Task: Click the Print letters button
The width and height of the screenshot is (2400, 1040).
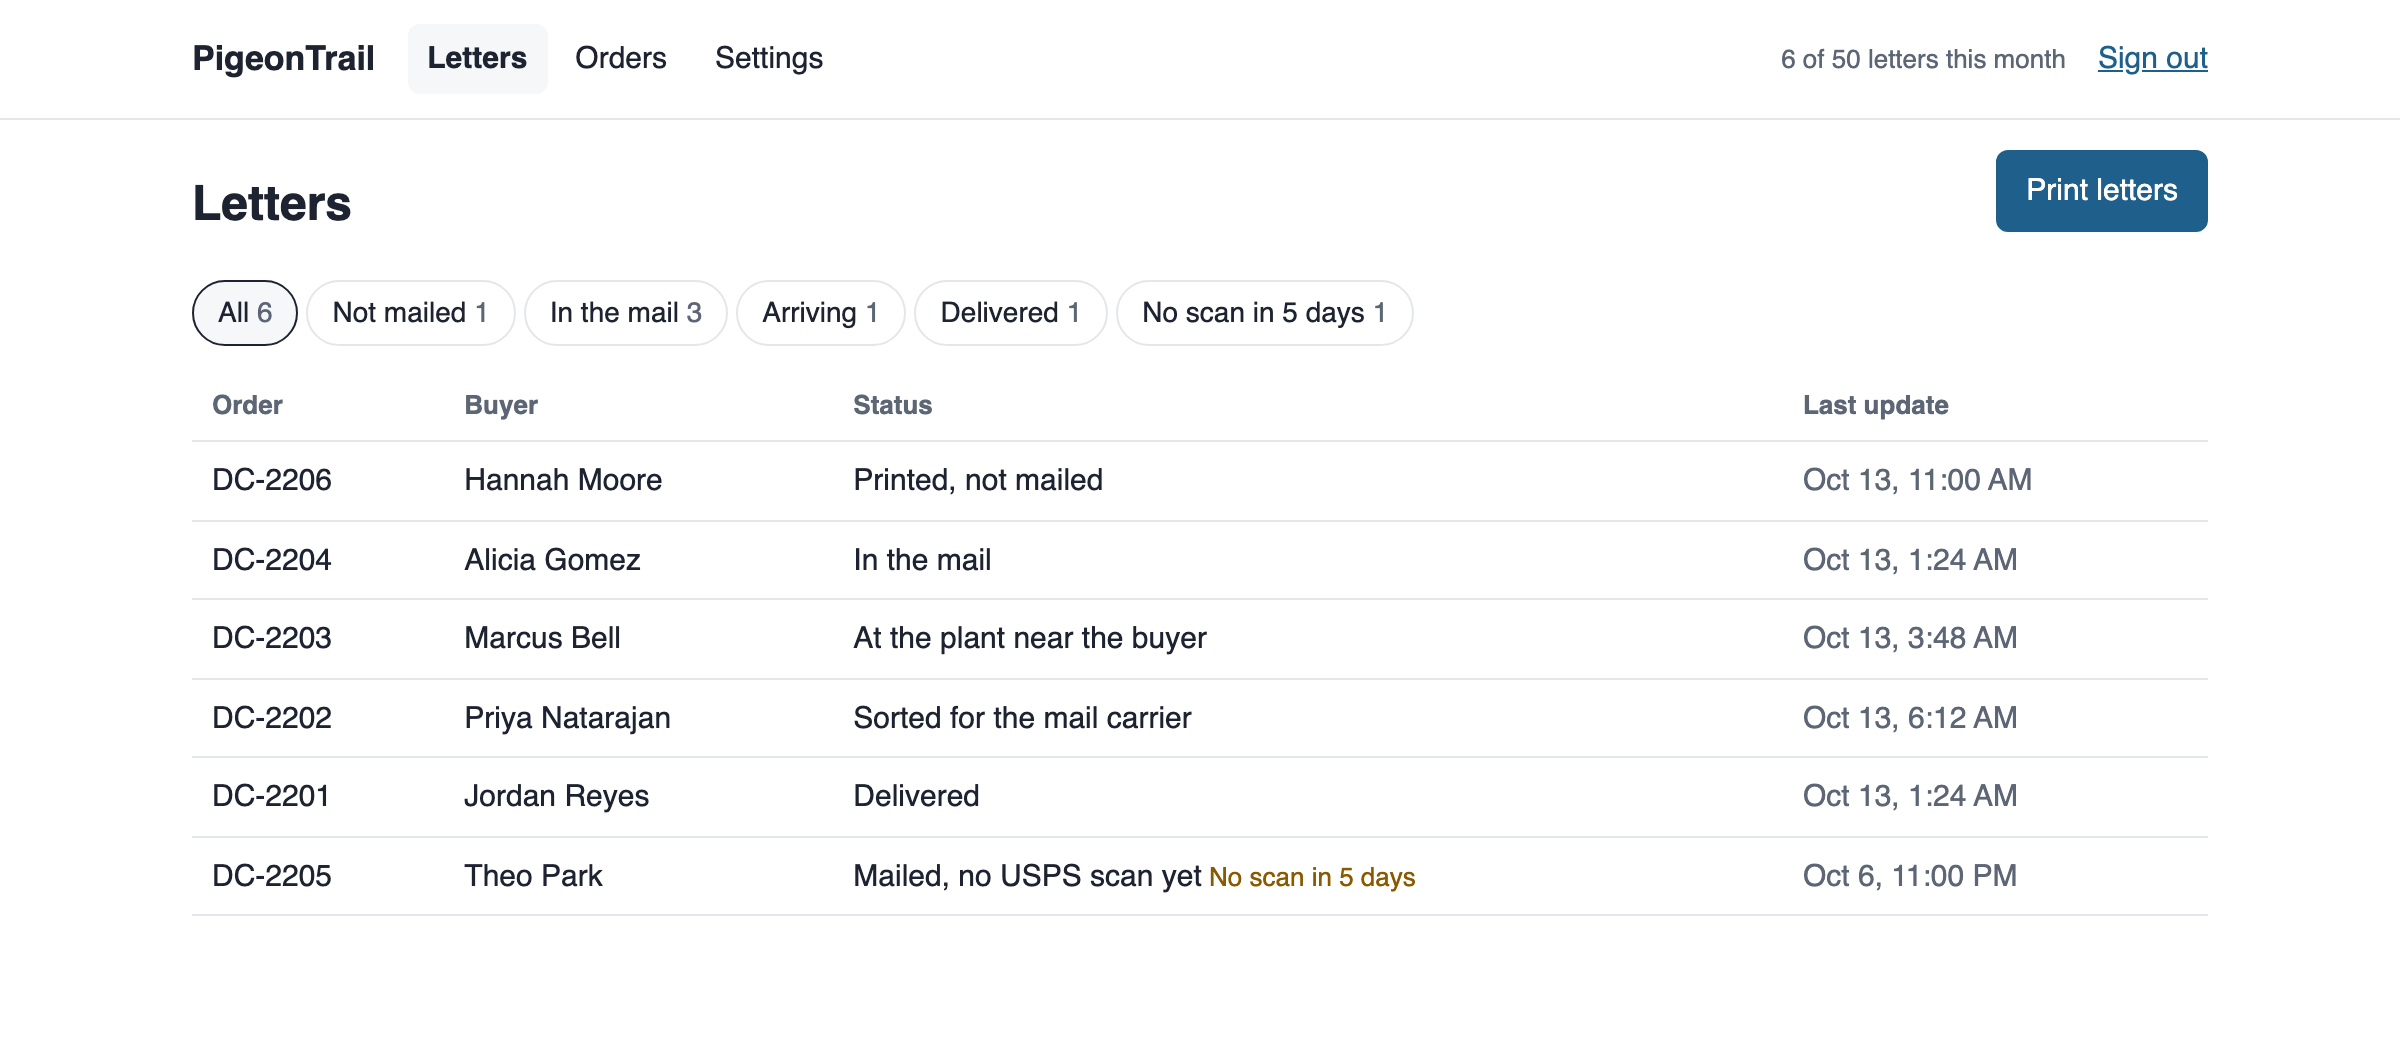Action: [2101, 191]
